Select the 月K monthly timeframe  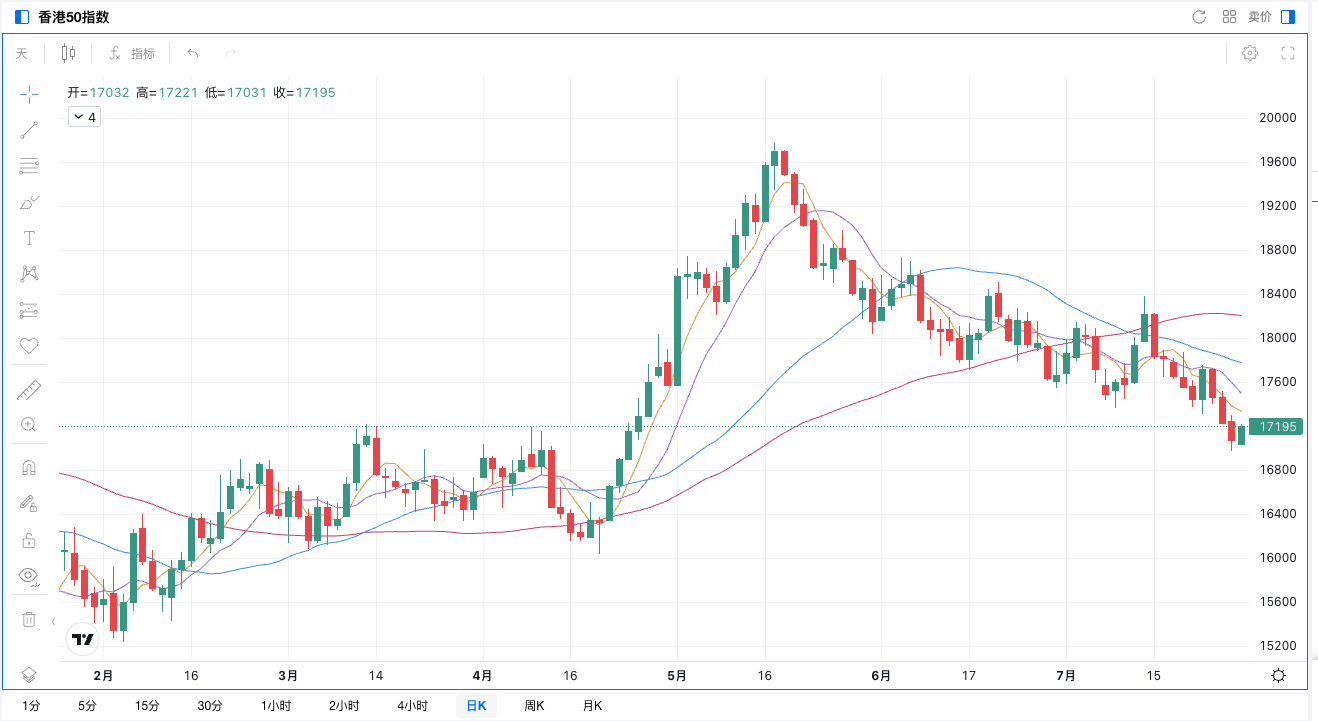592,705
